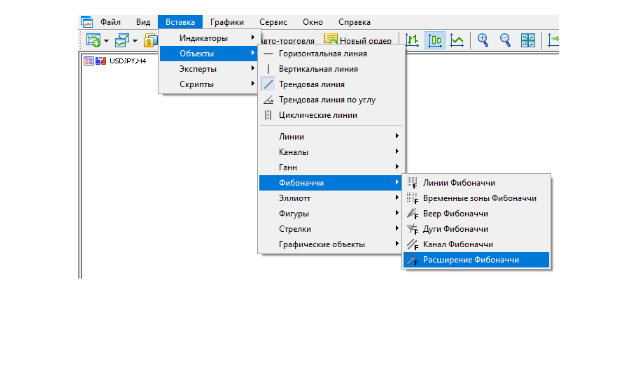Viewport: 629px width, 371px height.
Task: Choose Вертикальная линия object
Action: click(331, 69)
